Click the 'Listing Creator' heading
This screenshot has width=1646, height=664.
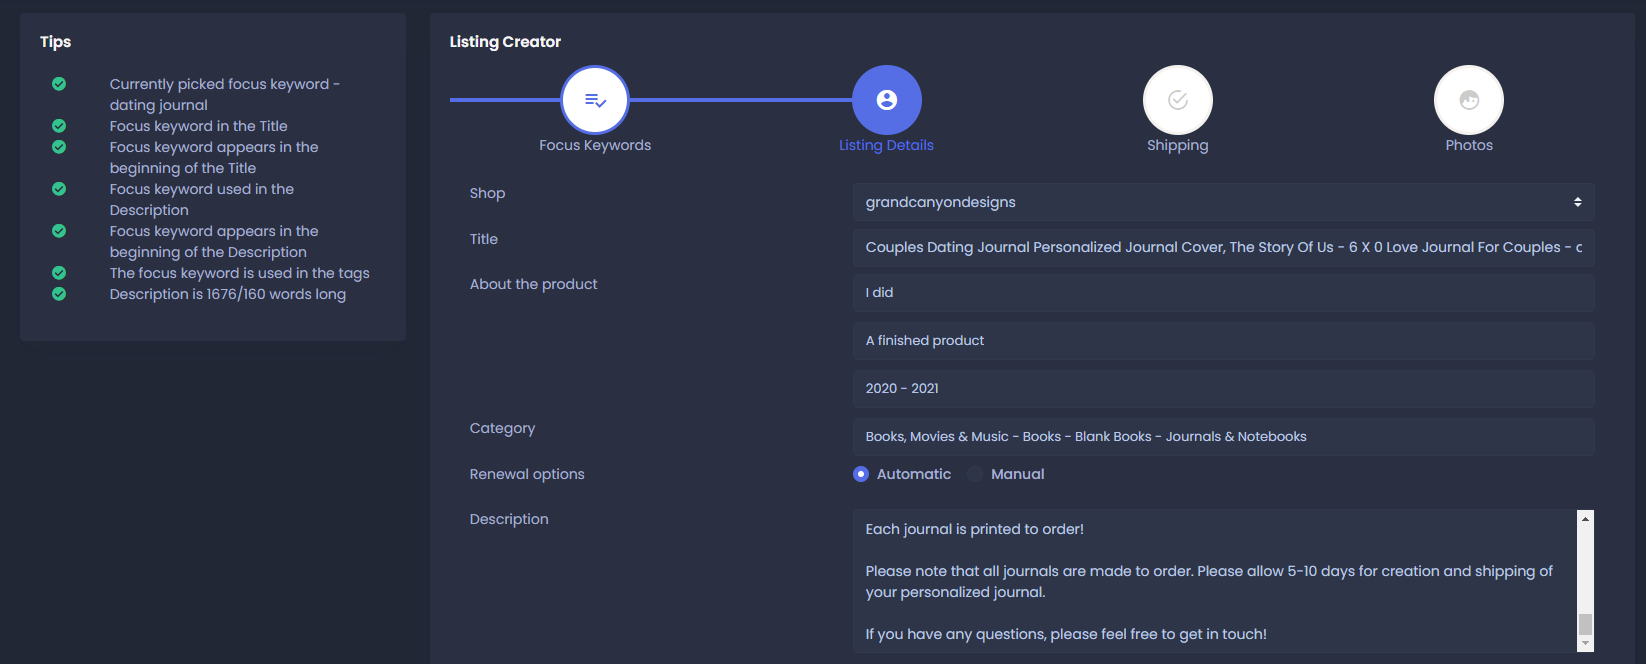point(505,42)
